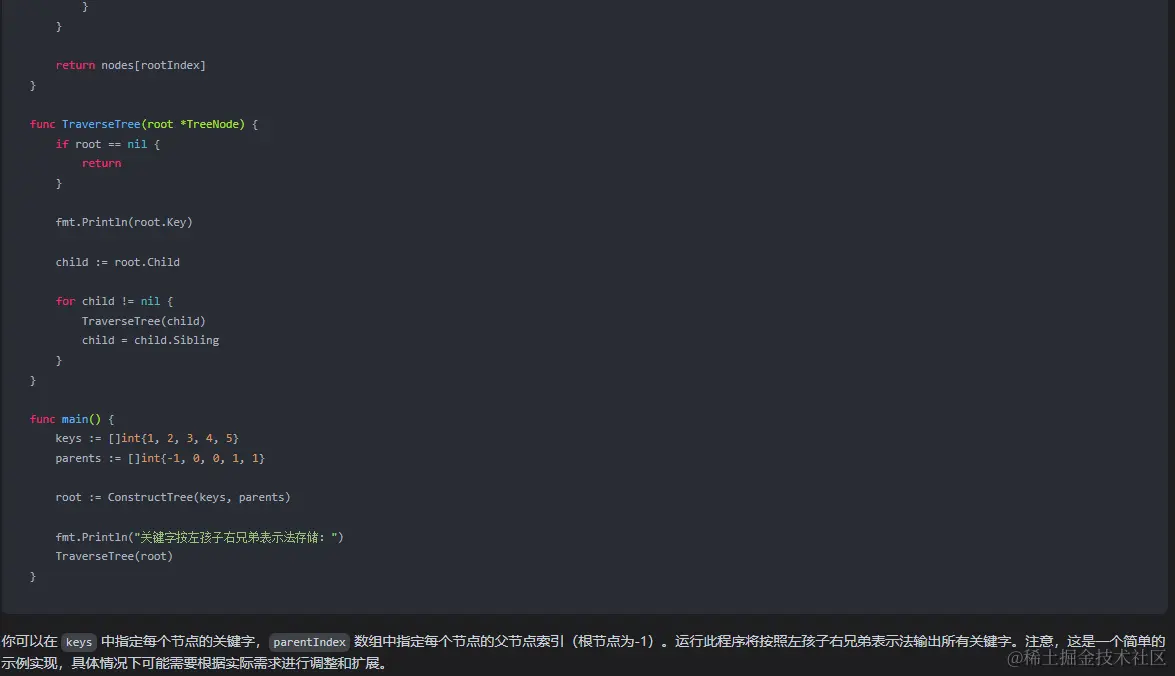Select the func main() declaration

click(x=70, y=418)
